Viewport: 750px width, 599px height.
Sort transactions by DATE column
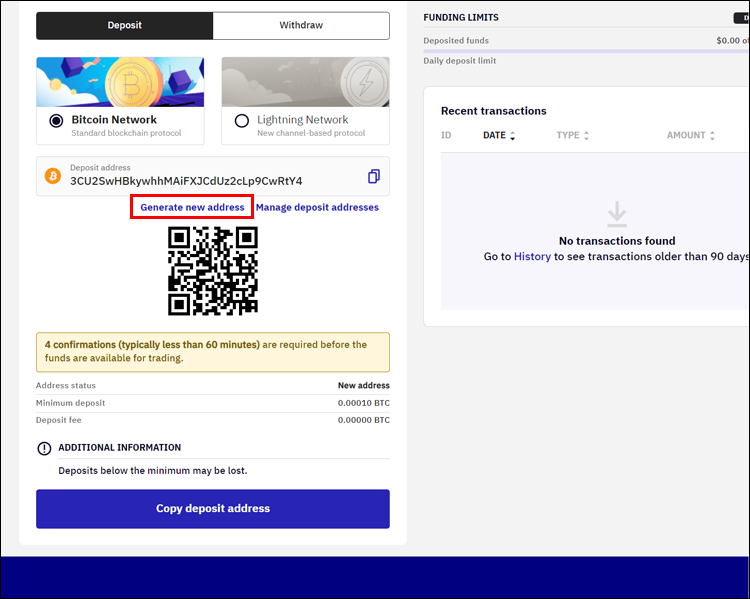click(x=499, y=135)
